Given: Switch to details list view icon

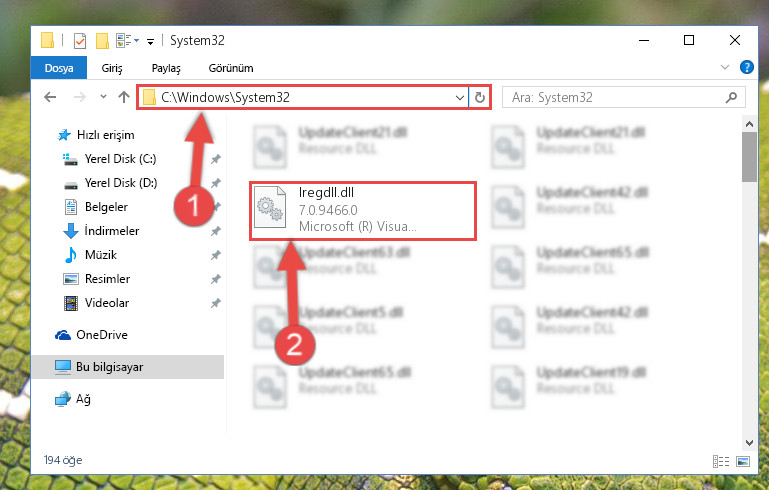Looking at the screenshot, I should [x=721, y=461].
